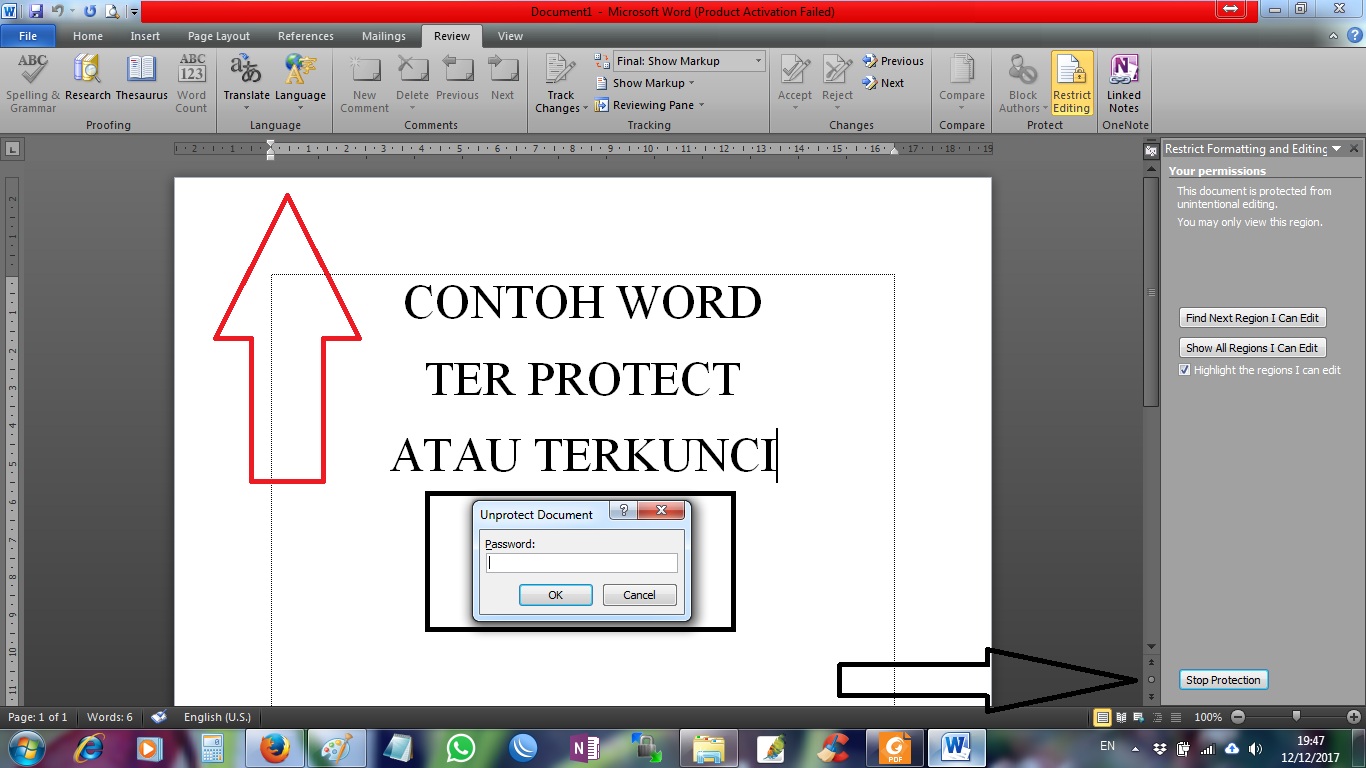This screenshot has height=768, width=1366.
Task: Toggle Accept change
Action: pos(794,75)
